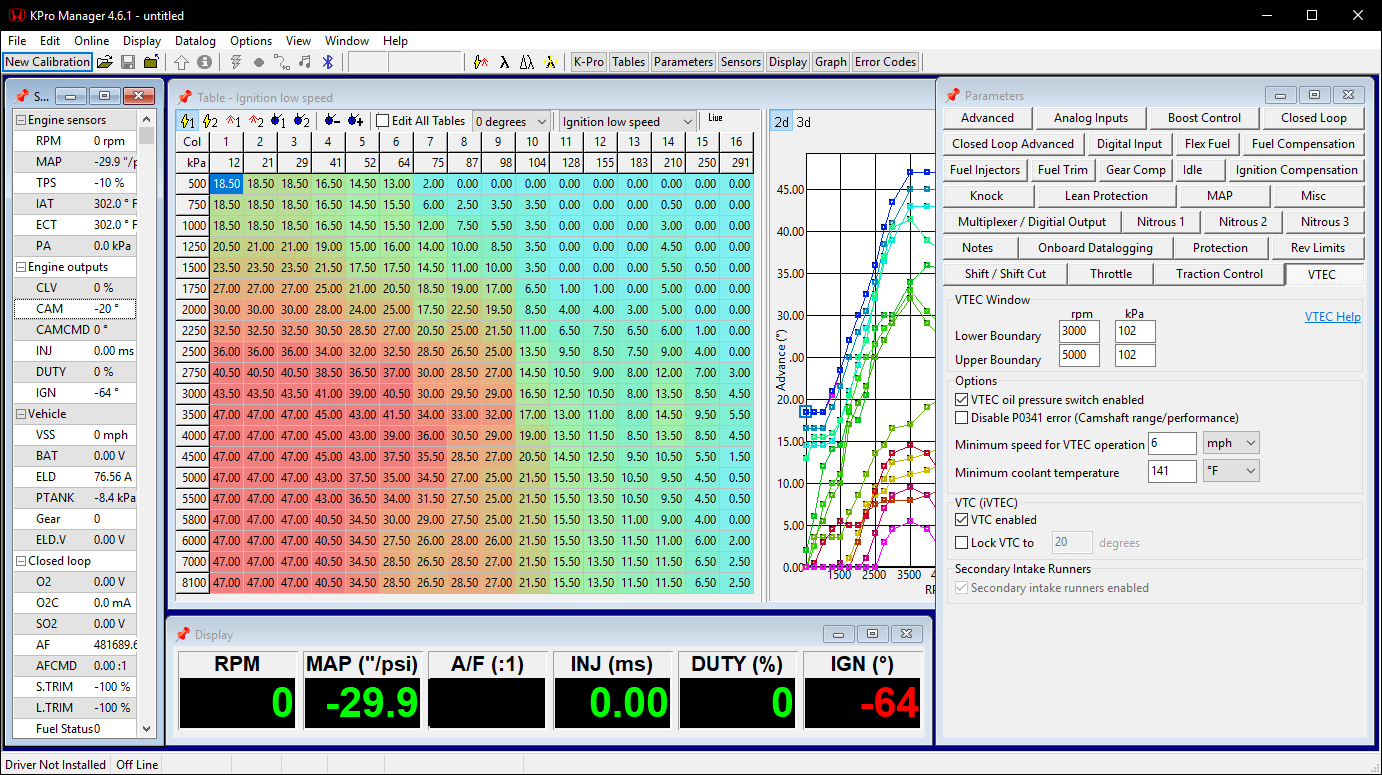
Task: Click the Bluetooth connection icon
Action: (x=326, y=62)
